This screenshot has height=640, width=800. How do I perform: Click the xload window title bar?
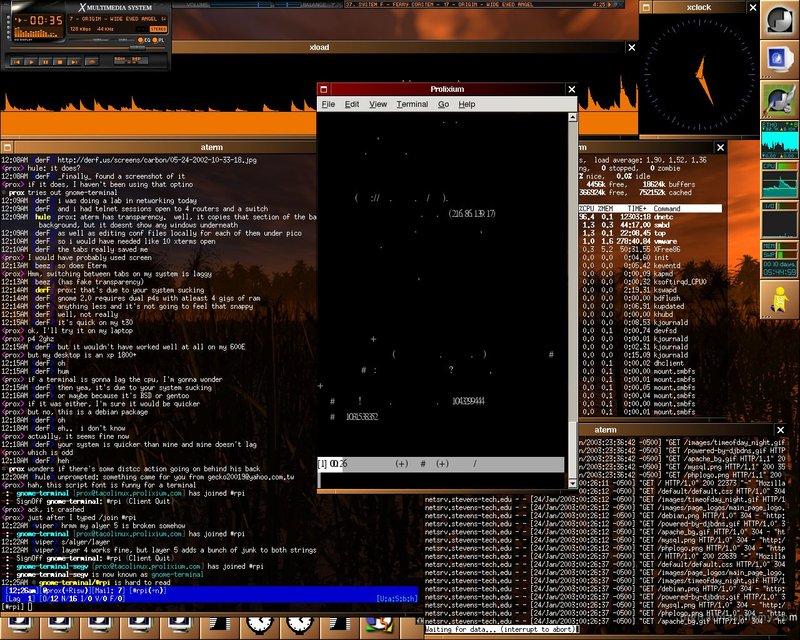pyautogui.click(x=399, y=47)
